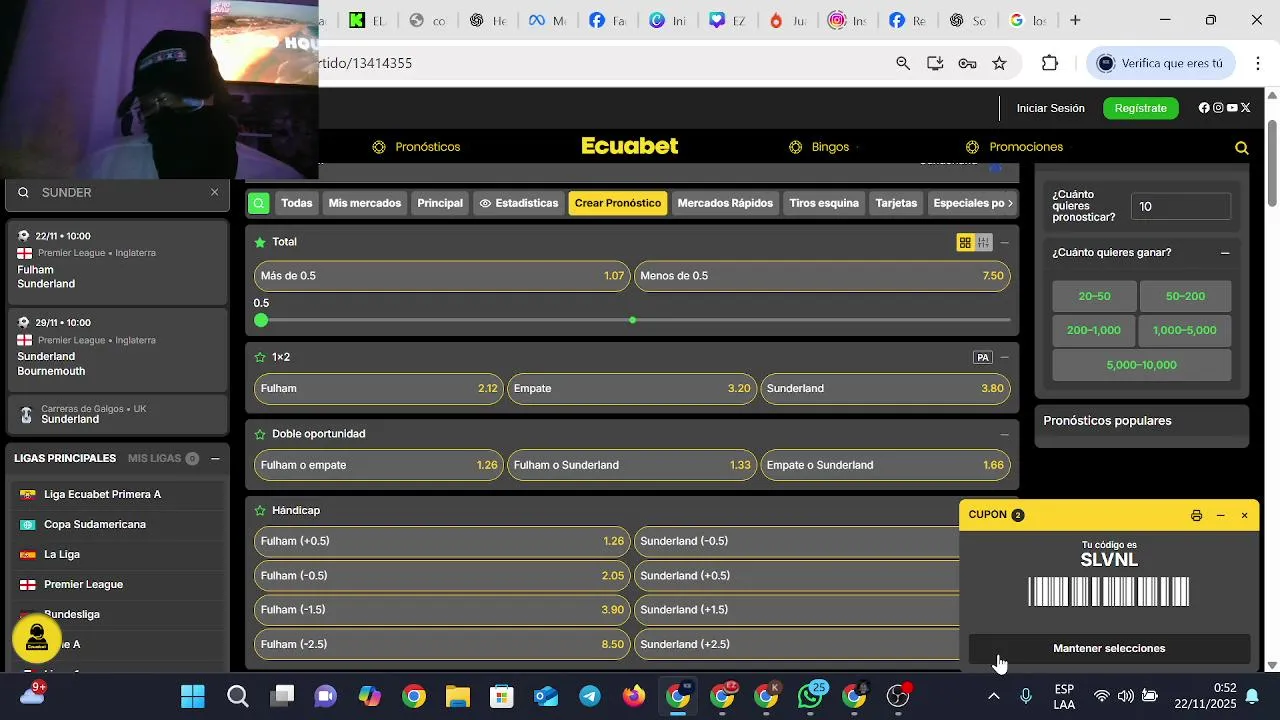The width and height of the screenshot is (1280, 720).
Task: Pick Fulham at 2.12 in 1×2
Action: 378,388
